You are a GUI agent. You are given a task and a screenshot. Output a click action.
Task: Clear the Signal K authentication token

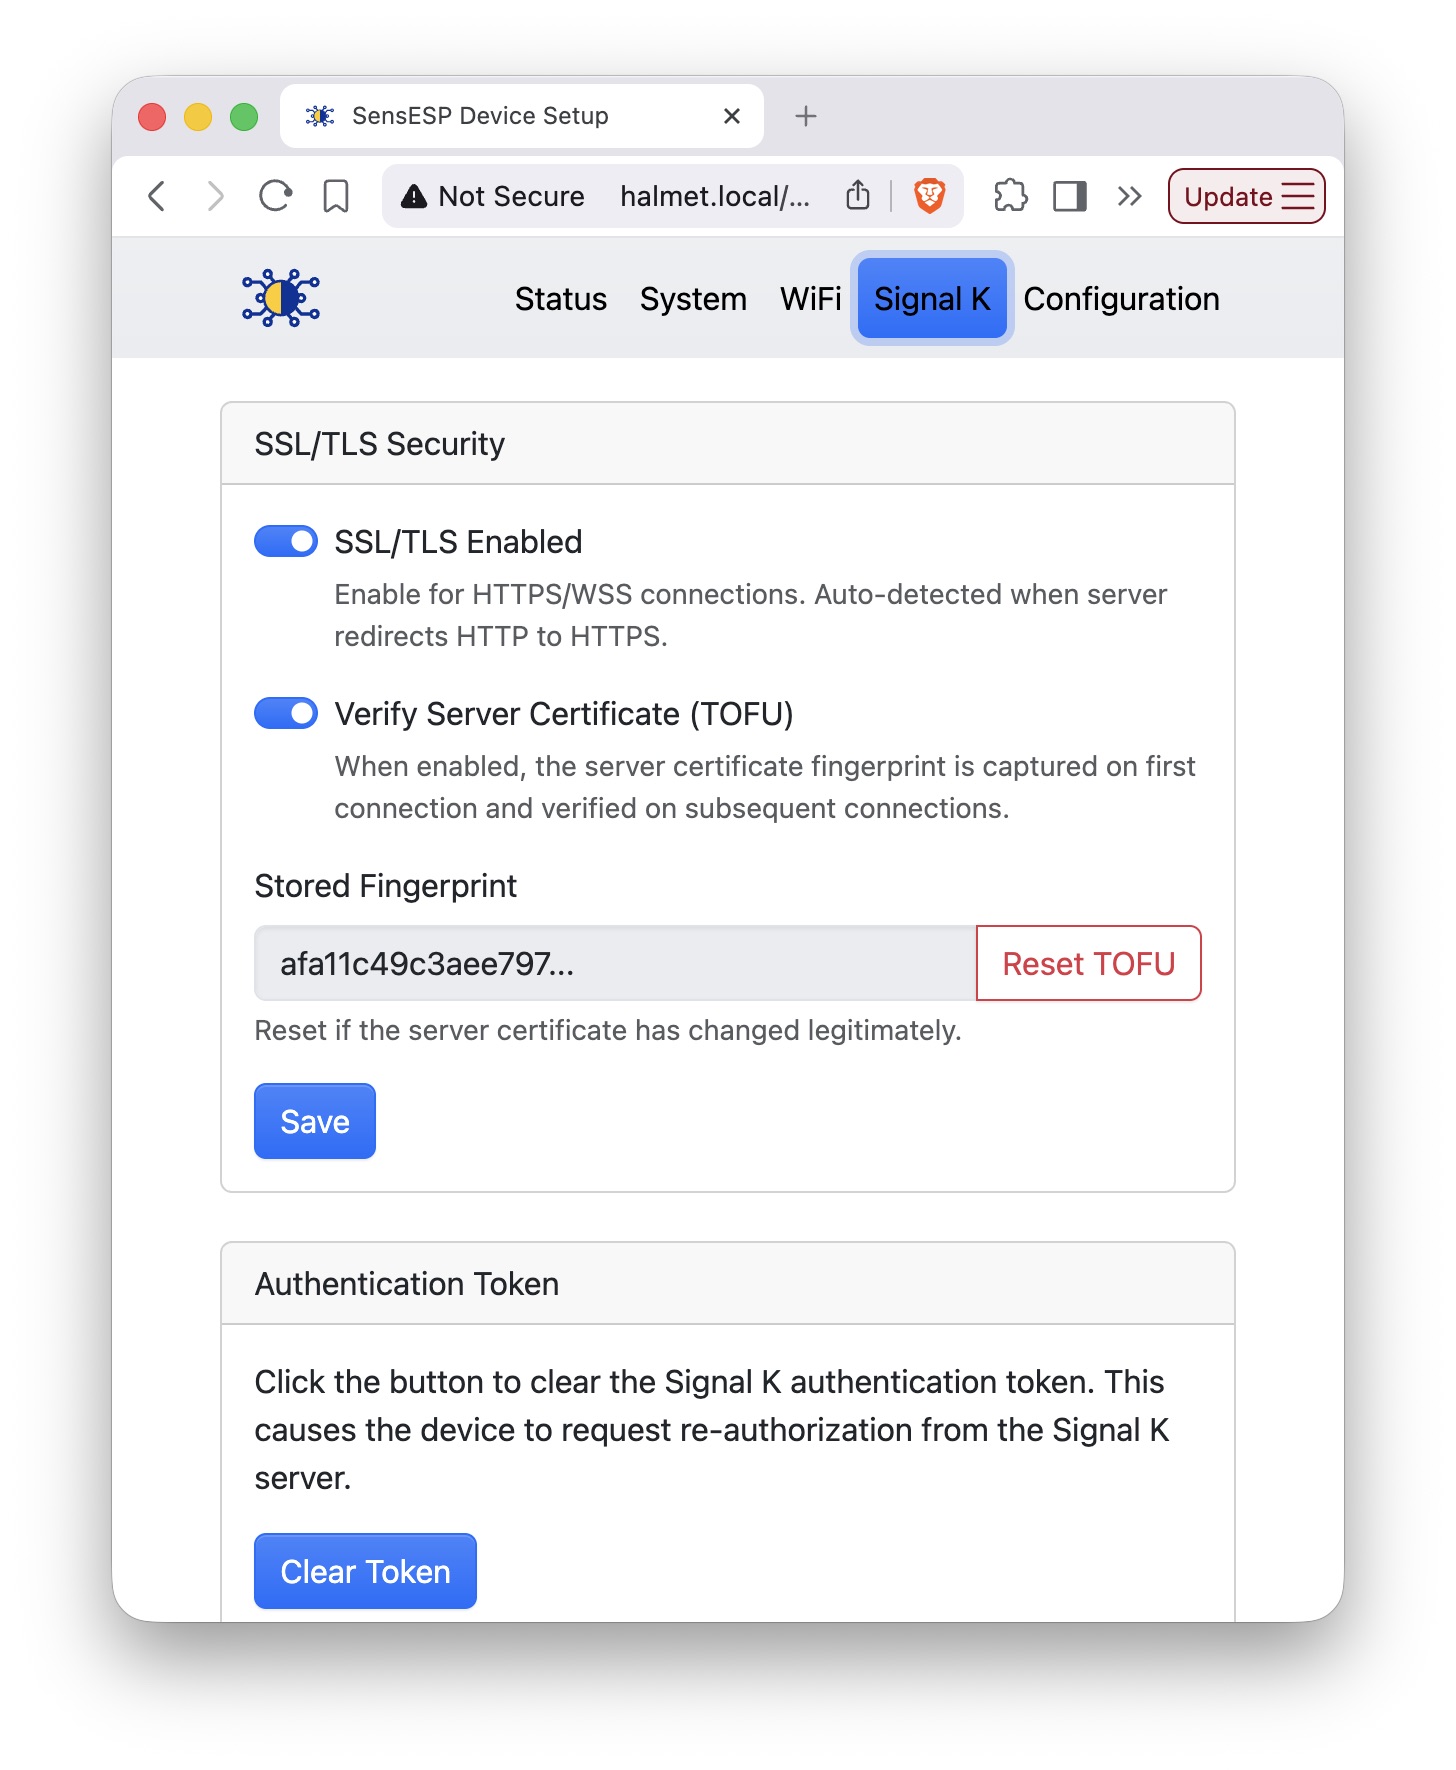coord(365,1571)
